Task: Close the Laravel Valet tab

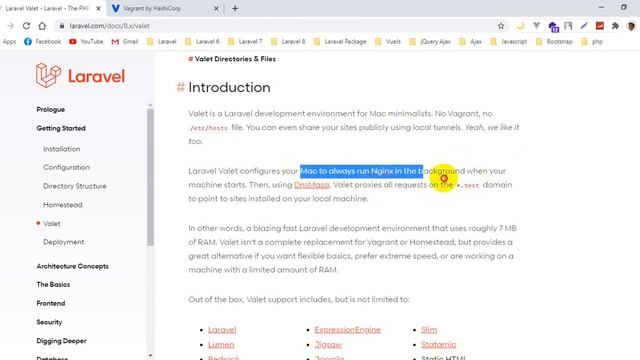Action: (x=98, y=8)
